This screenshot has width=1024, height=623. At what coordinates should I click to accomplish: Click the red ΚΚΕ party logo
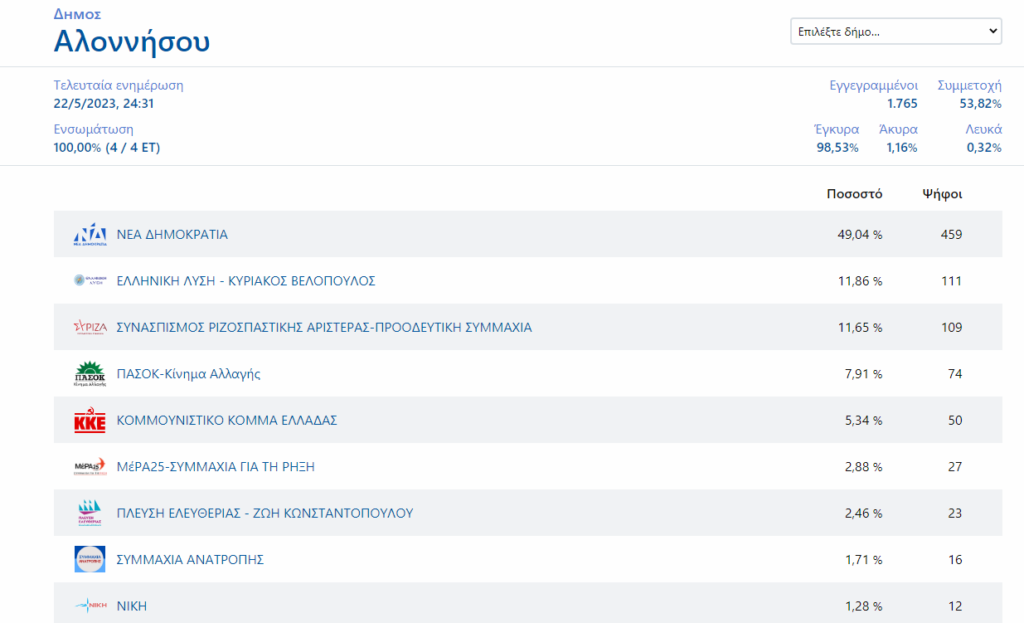89,421
